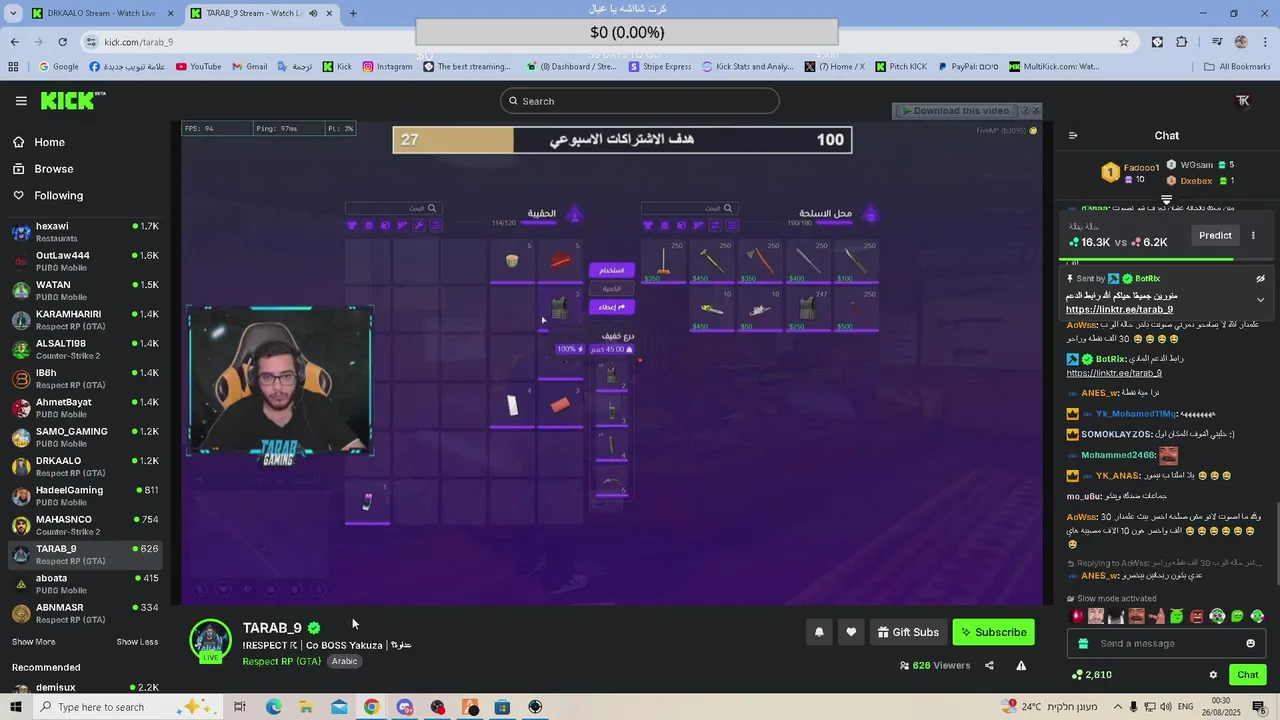Open the Kick hamburger sidebar menu
This screenshot has width=1280, height=720.
click(21, 101)
